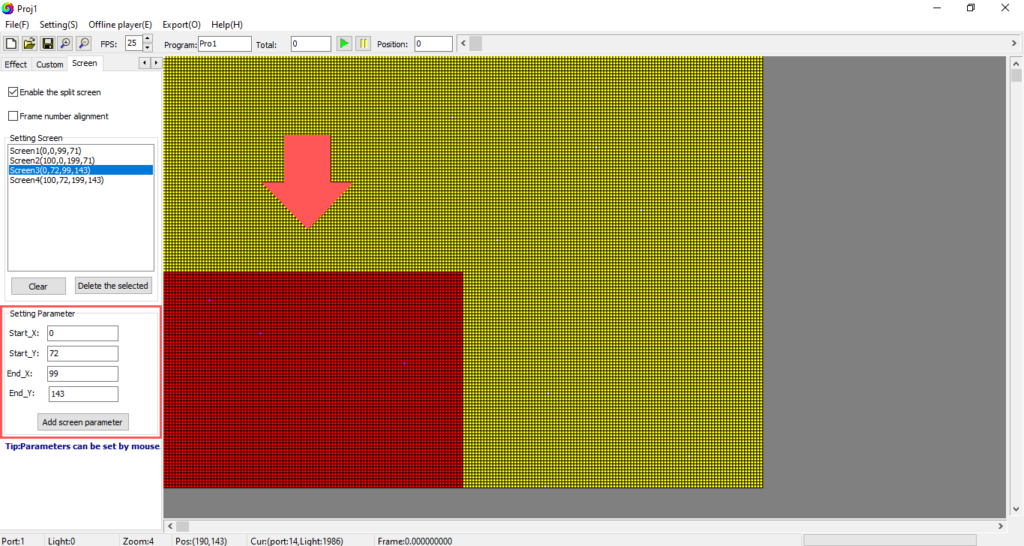Click the first magnifier zoom icon
The height and width of the screenshot is (546, 1024).
point(65,44)
